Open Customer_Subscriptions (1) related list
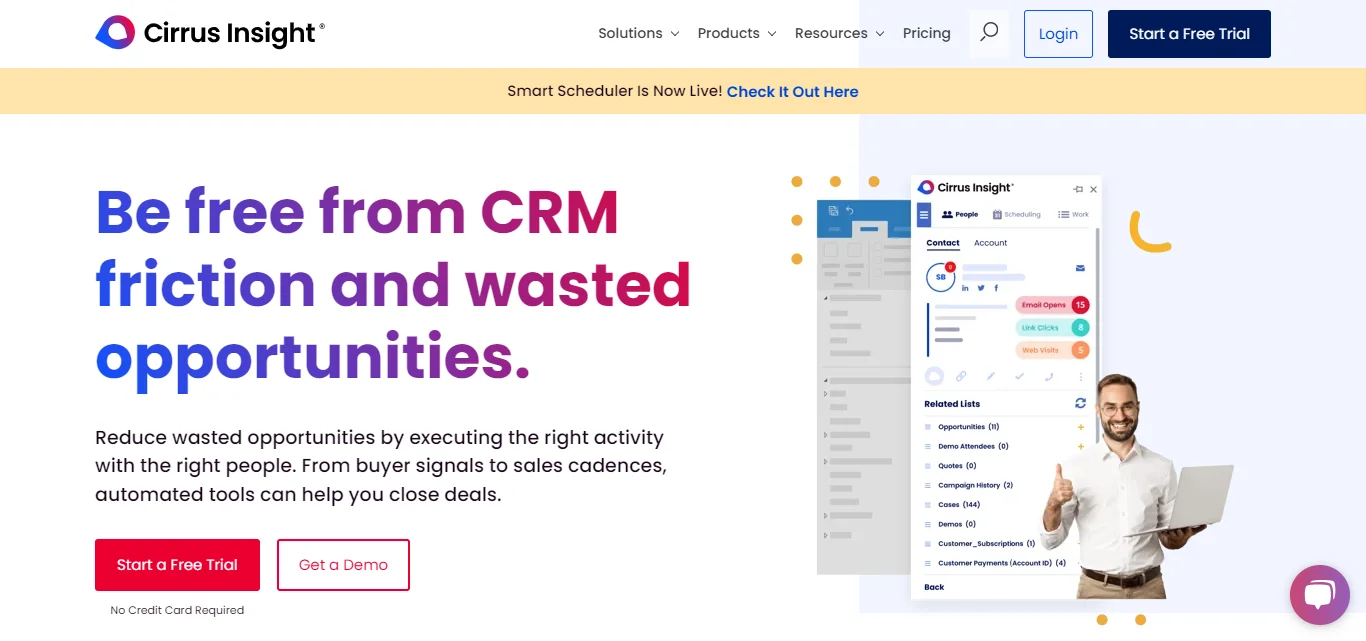 click(x=986, y=544)
